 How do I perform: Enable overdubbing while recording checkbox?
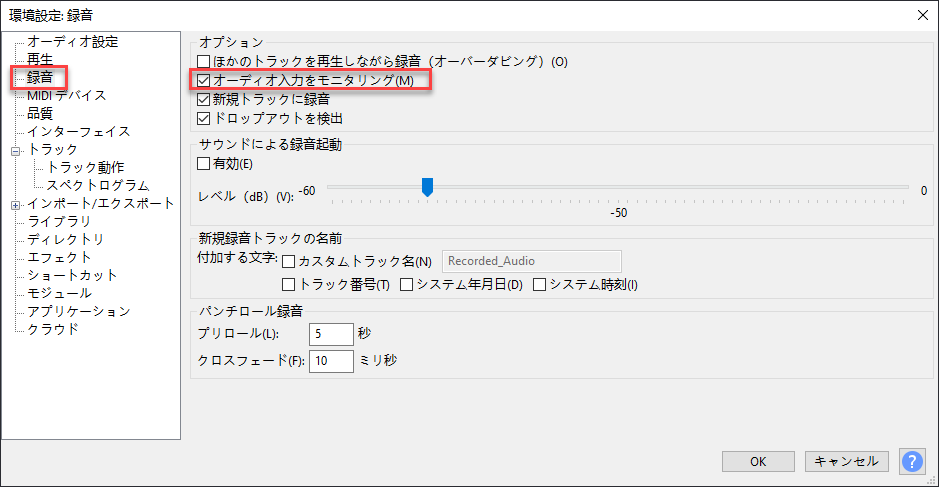pyautogui.click(x=205, y=62)
